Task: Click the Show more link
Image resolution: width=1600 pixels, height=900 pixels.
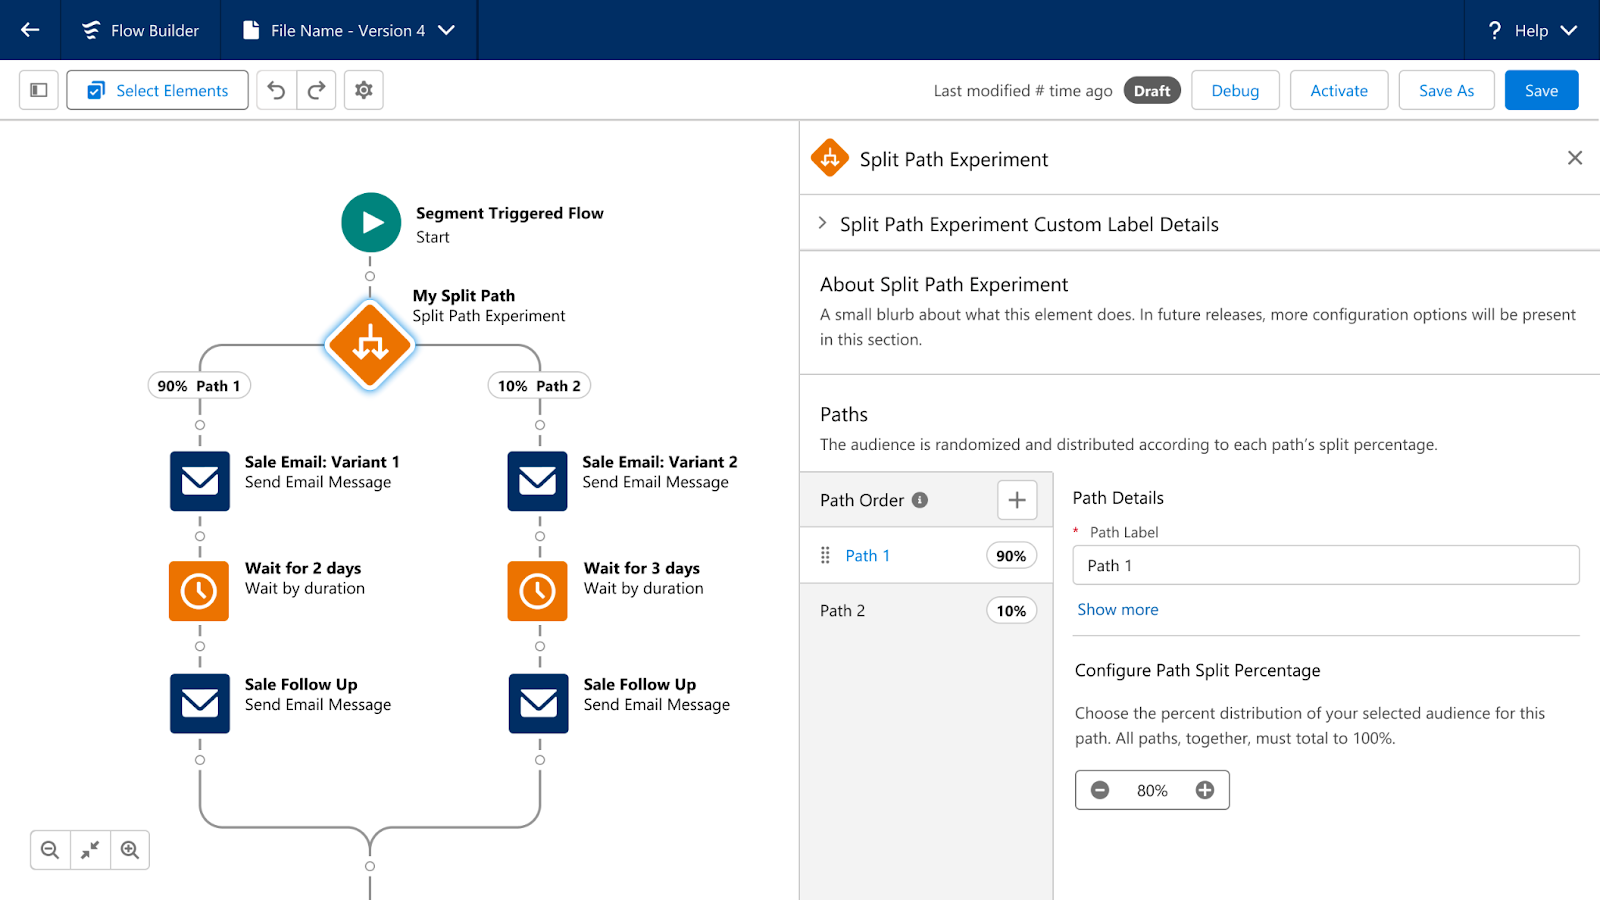Action: [1117, 610]
